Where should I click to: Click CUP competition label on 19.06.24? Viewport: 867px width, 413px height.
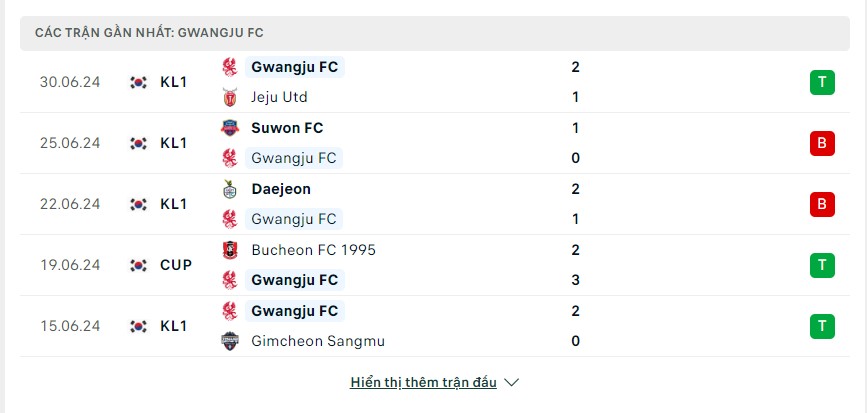coord(176,265)
